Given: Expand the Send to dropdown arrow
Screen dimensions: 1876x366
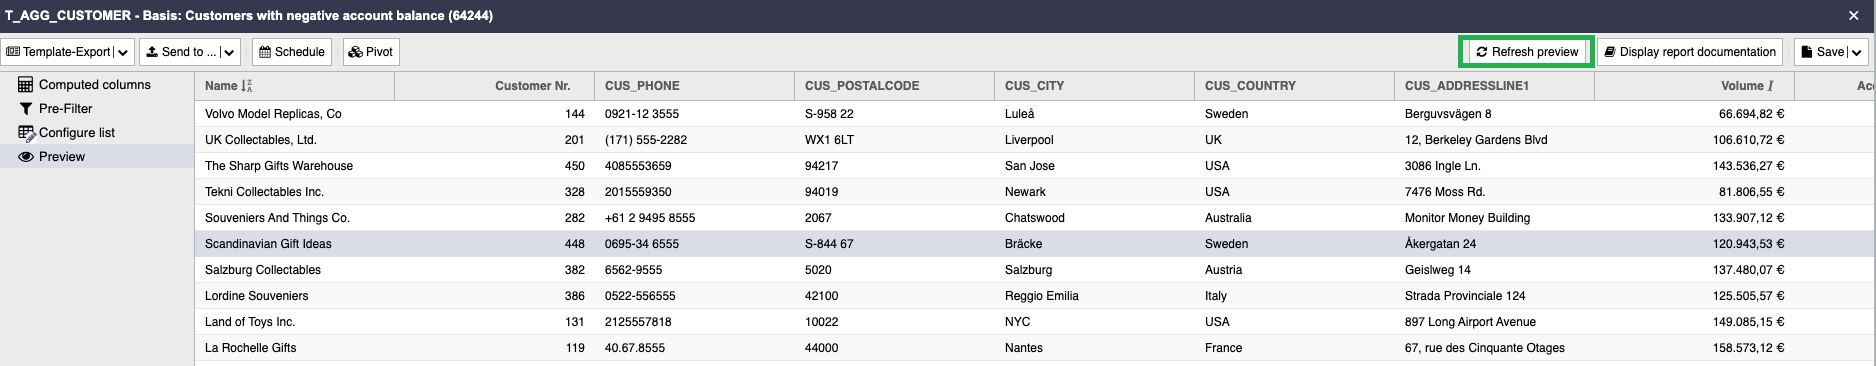Looking at the screenshot, I should tap(228, 52).
